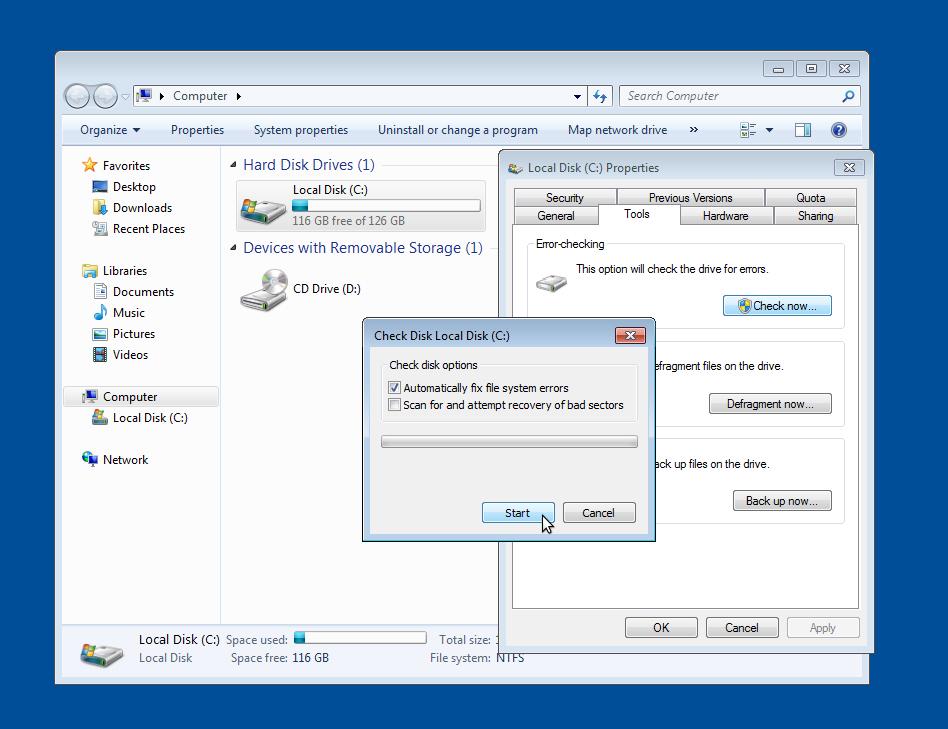Screen dimensions: 948x729
Task: Click the search magnifier icon
Action: tap(848, 96)
